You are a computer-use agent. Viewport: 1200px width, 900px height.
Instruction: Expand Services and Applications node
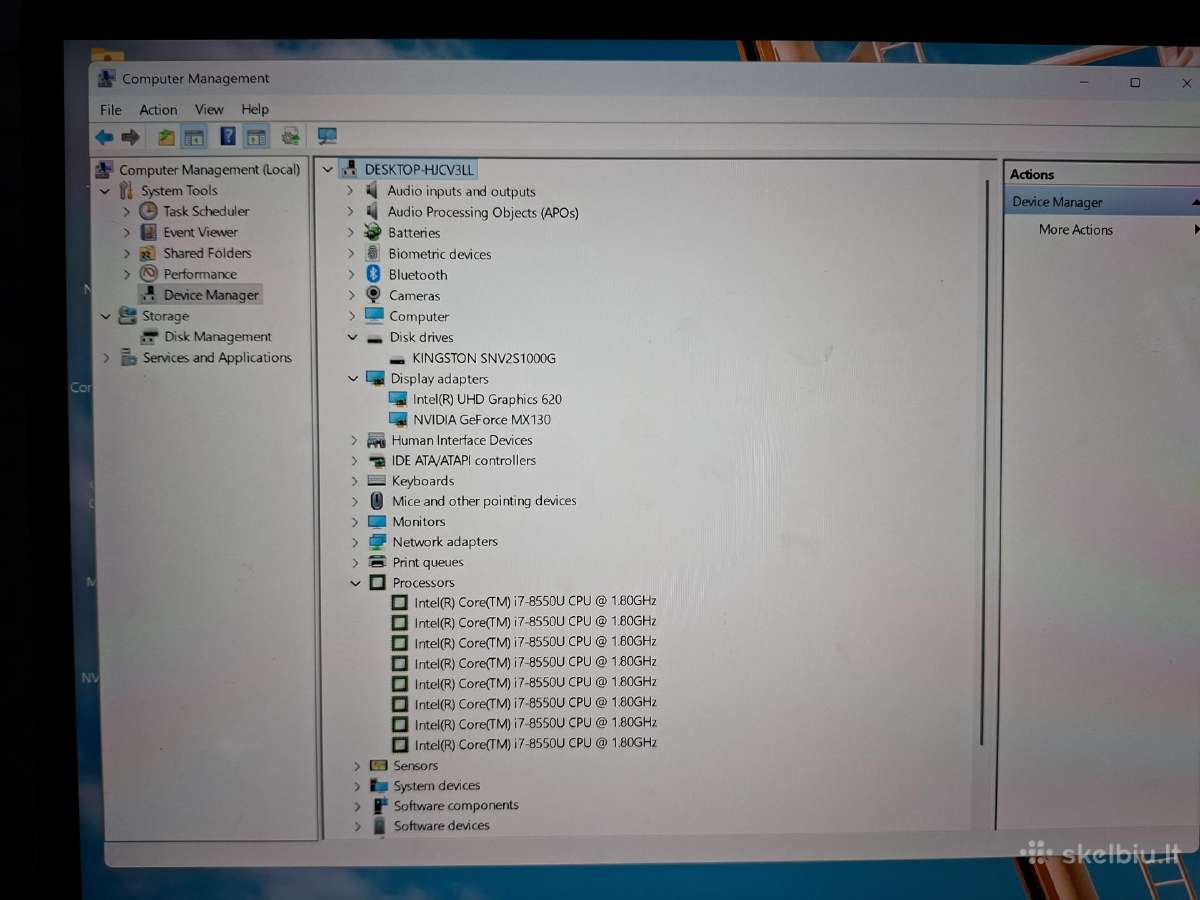point(106,358)
